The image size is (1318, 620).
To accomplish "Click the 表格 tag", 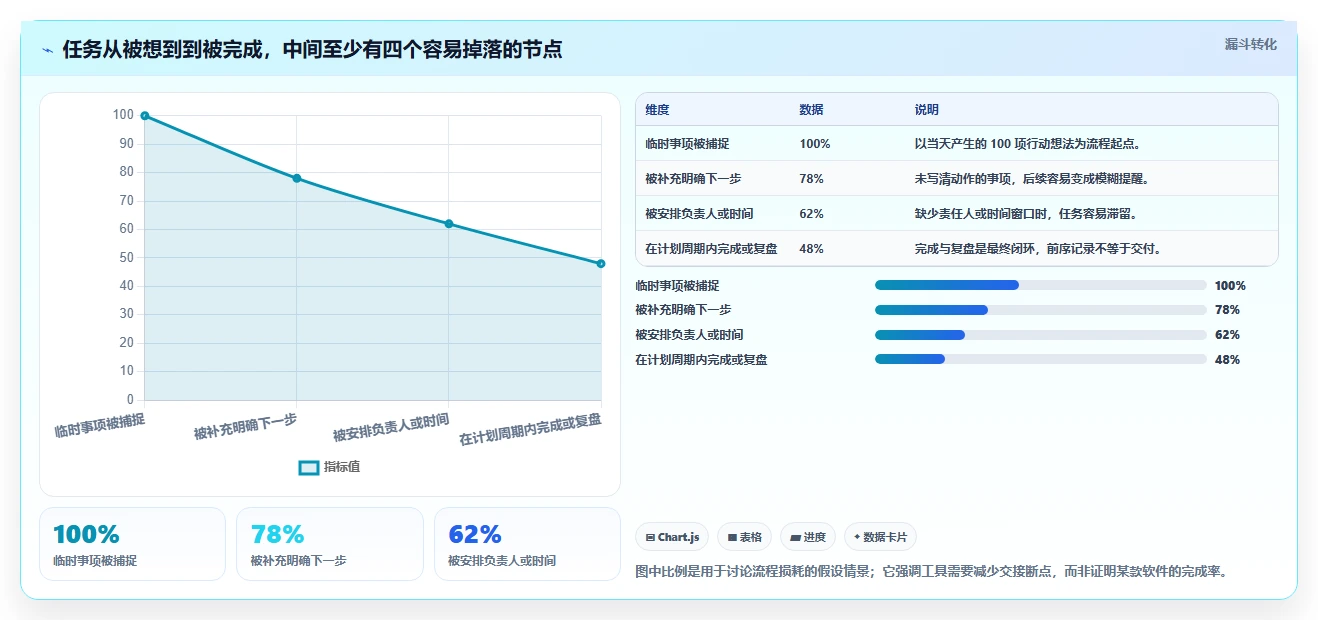I will [x=744, y=537].
